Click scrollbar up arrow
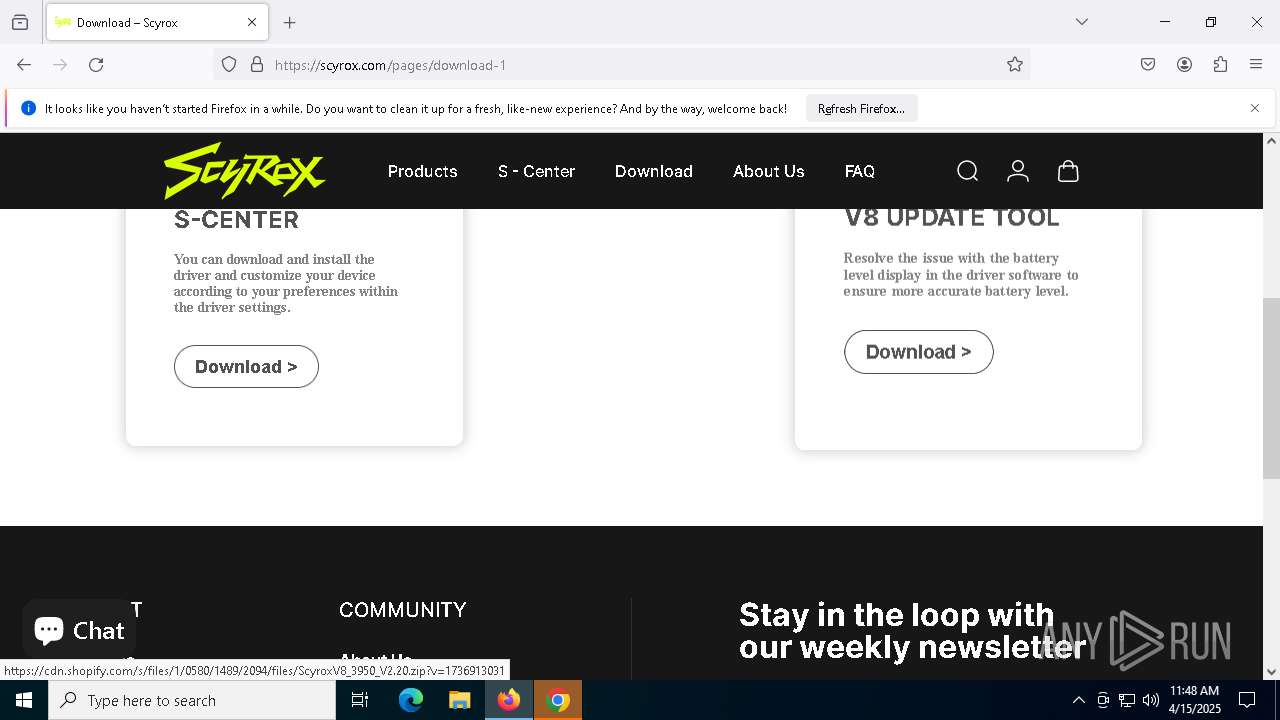Viewport: 1280px width, 720px height. [1271, 140]
